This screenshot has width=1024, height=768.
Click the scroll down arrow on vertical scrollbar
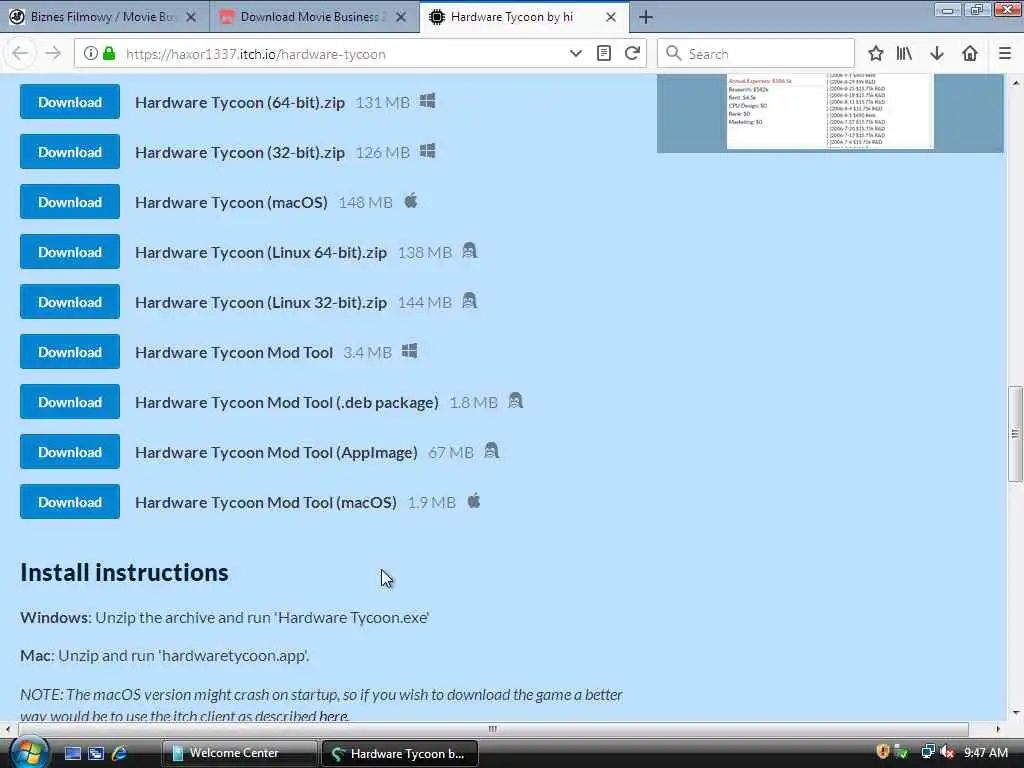1016,713
